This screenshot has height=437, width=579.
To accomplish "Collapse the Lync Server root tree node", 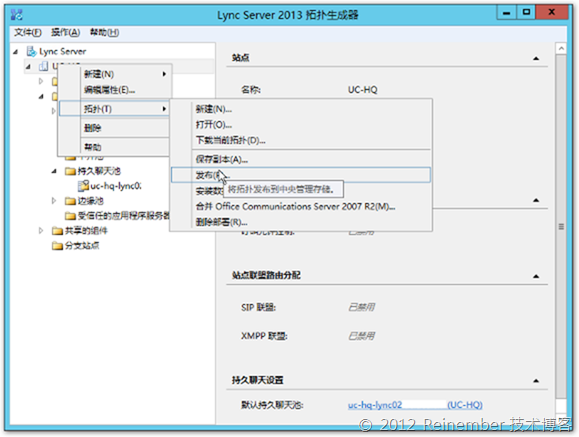I will [x=16, y=52].
